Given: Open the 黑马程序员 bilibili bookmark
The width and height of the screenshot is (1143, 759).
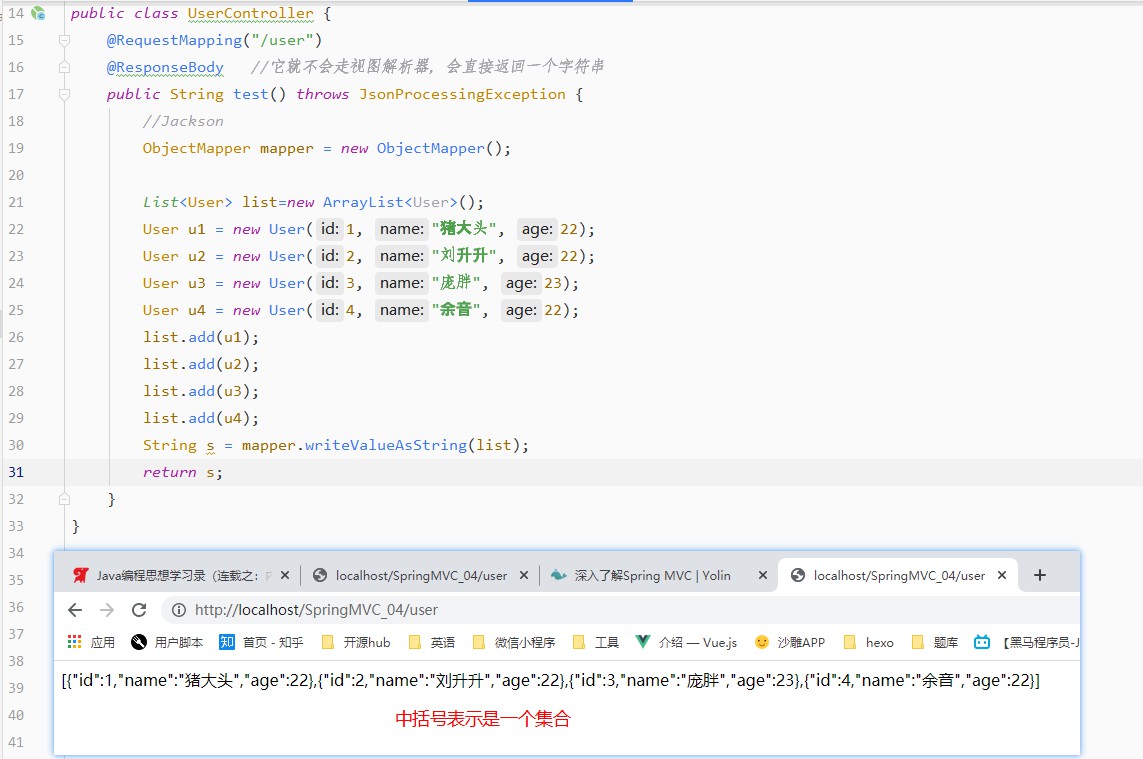Looking at the screenshot, I should pyautogui.click(x=1026, y=642).
